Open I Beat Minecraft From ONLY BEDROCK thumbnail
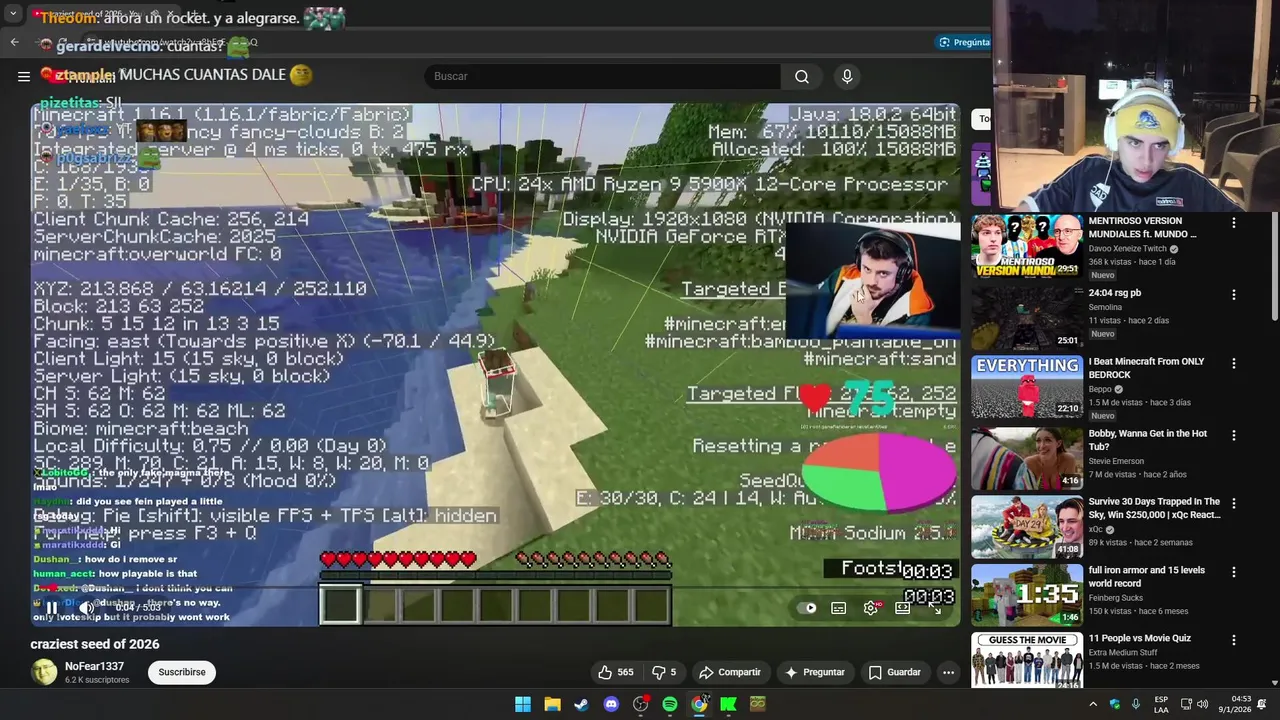The image size is (1280, 720). (1027, 387)
